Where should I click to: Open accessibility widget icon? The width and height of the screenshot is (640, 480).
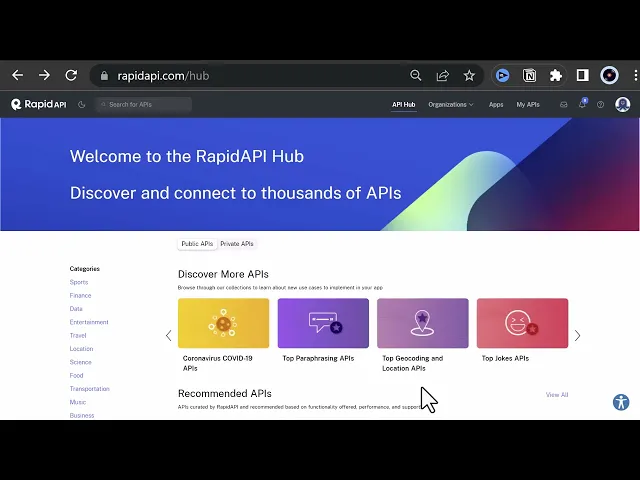pyautogui.click(x=621, y=402)
